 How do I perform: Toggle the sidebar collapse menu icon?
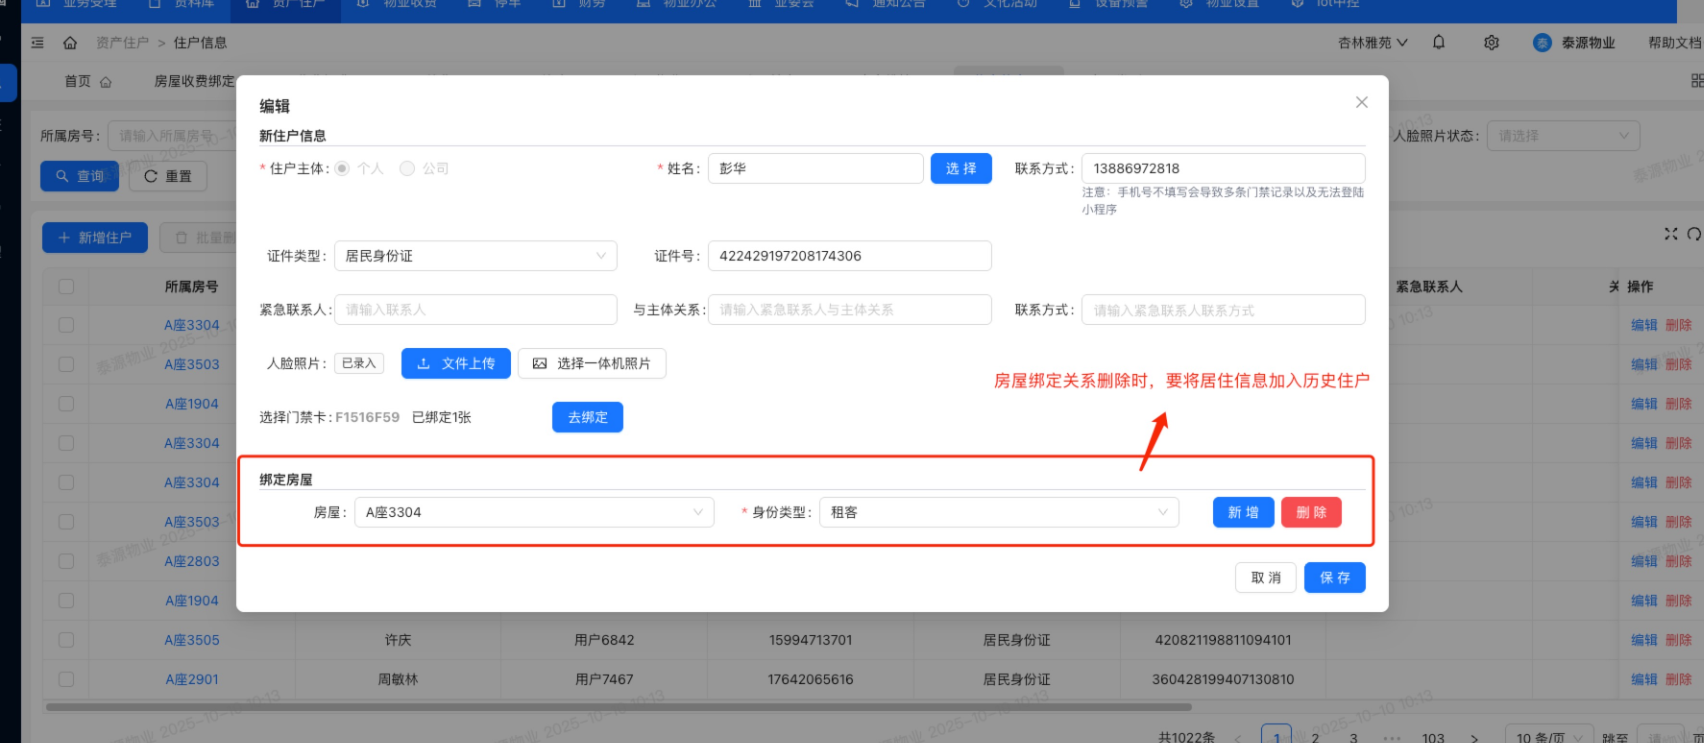click(x=38, y=43)
